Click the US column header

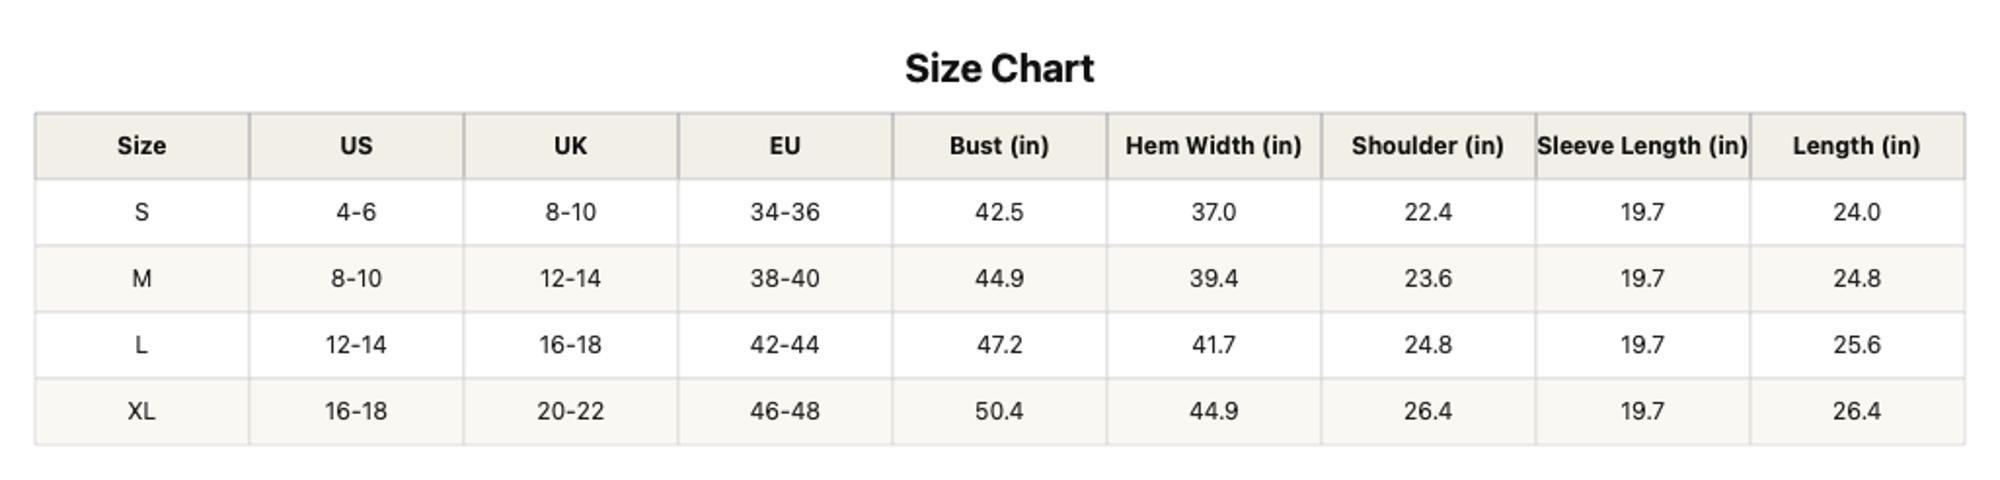point(356,146)
